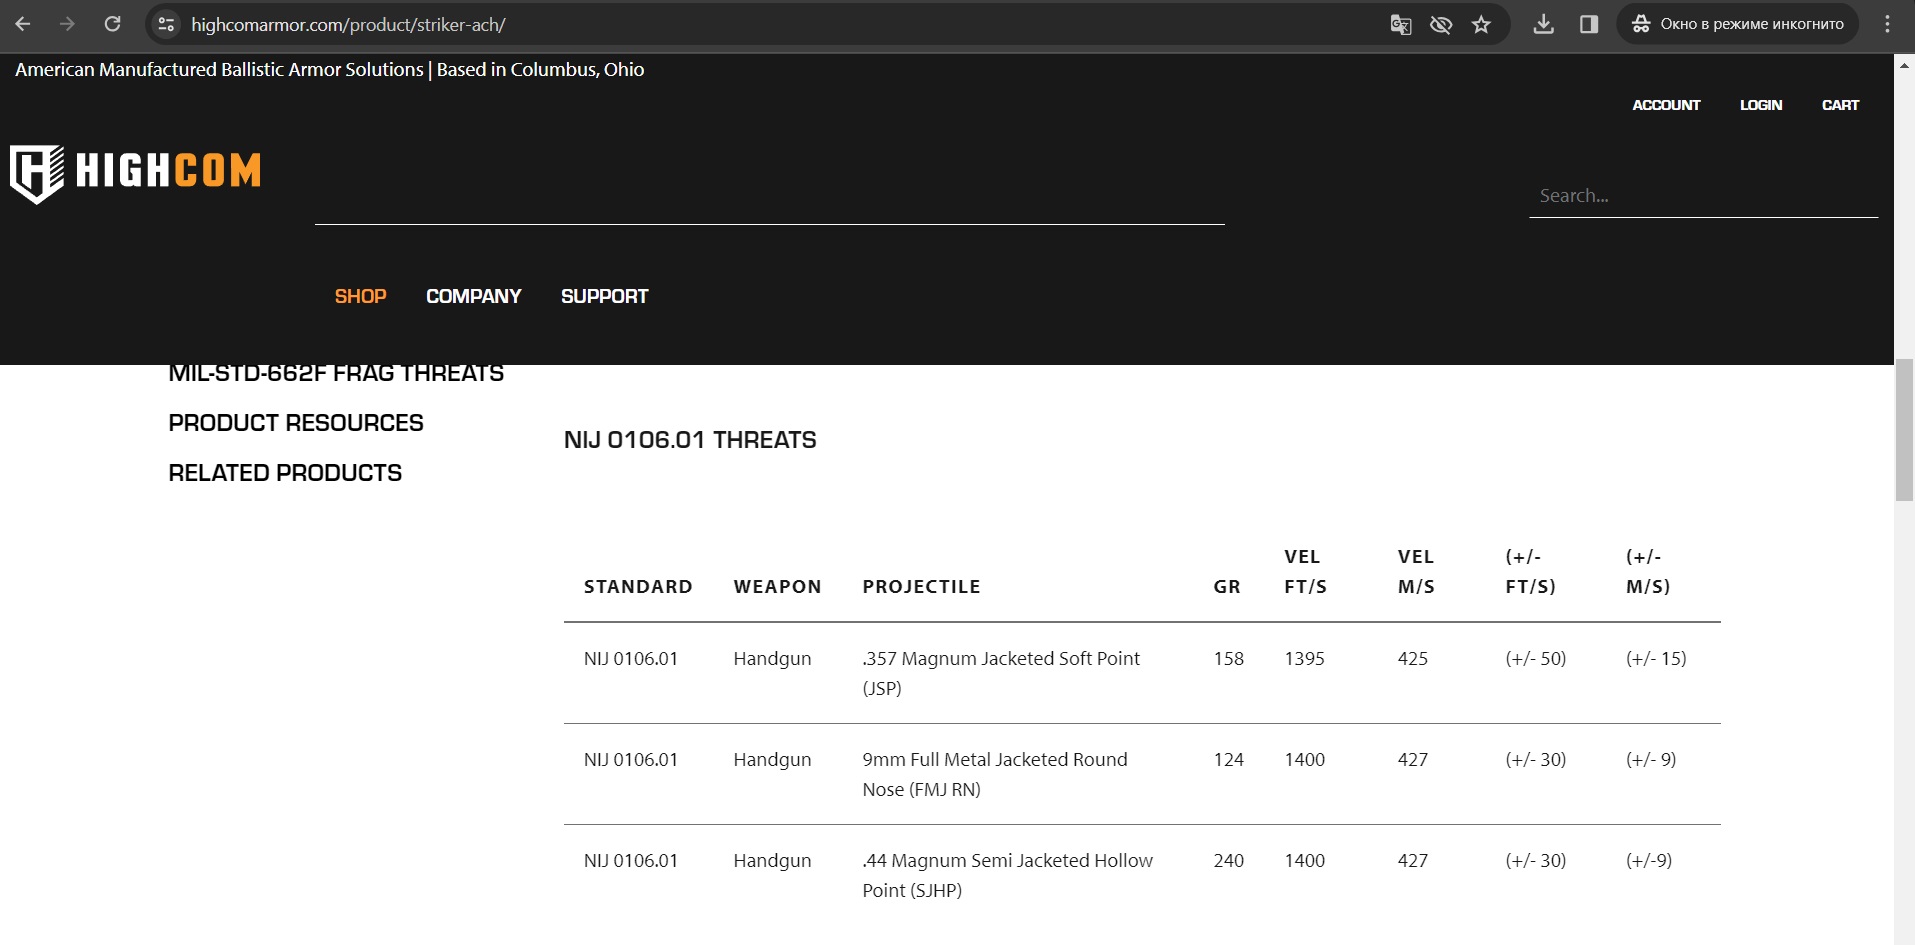Click the HighCom logo
This screenshot has height=945, width=1915.
(x=136, y=172)
